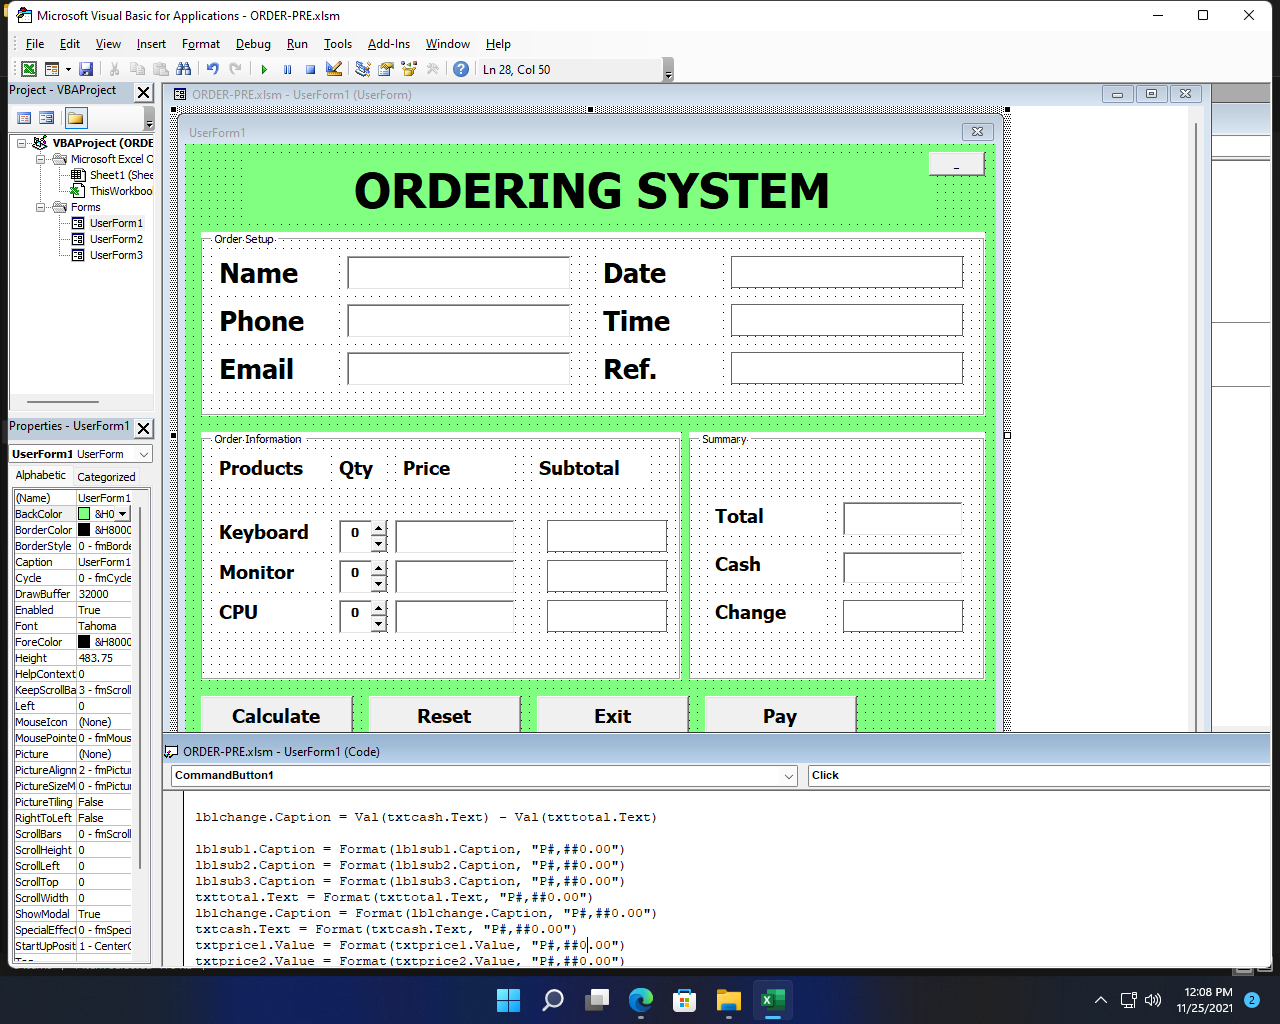
Task: Open the Insert menu
Action: tap(151, 44)
